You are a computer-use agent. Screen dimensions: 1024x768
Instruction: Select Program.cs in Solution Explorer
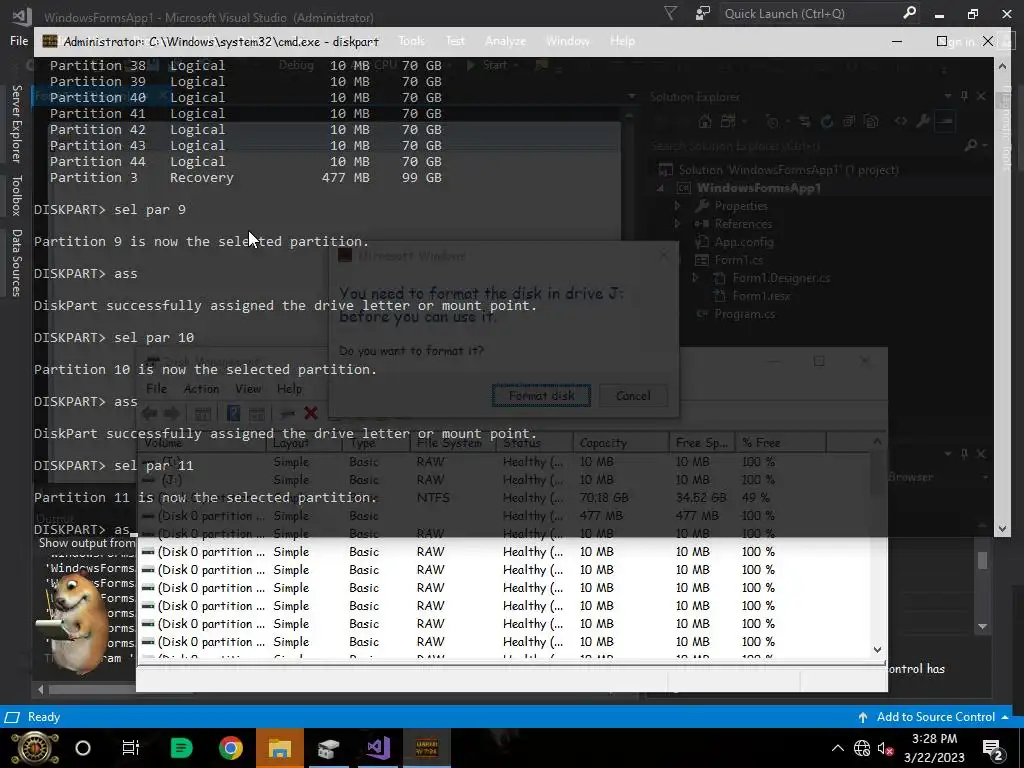[745, 314]
